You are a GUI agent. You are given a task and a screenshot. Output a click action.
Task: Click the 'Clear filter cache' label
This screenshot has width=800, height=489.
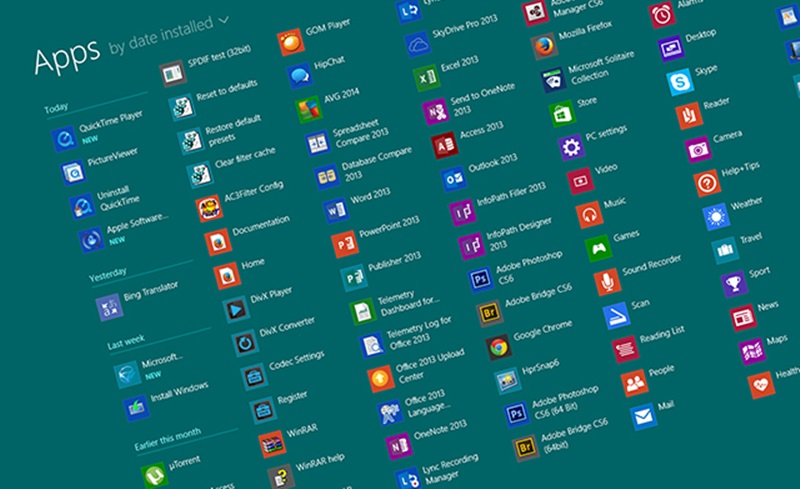[x=245, y=157]
